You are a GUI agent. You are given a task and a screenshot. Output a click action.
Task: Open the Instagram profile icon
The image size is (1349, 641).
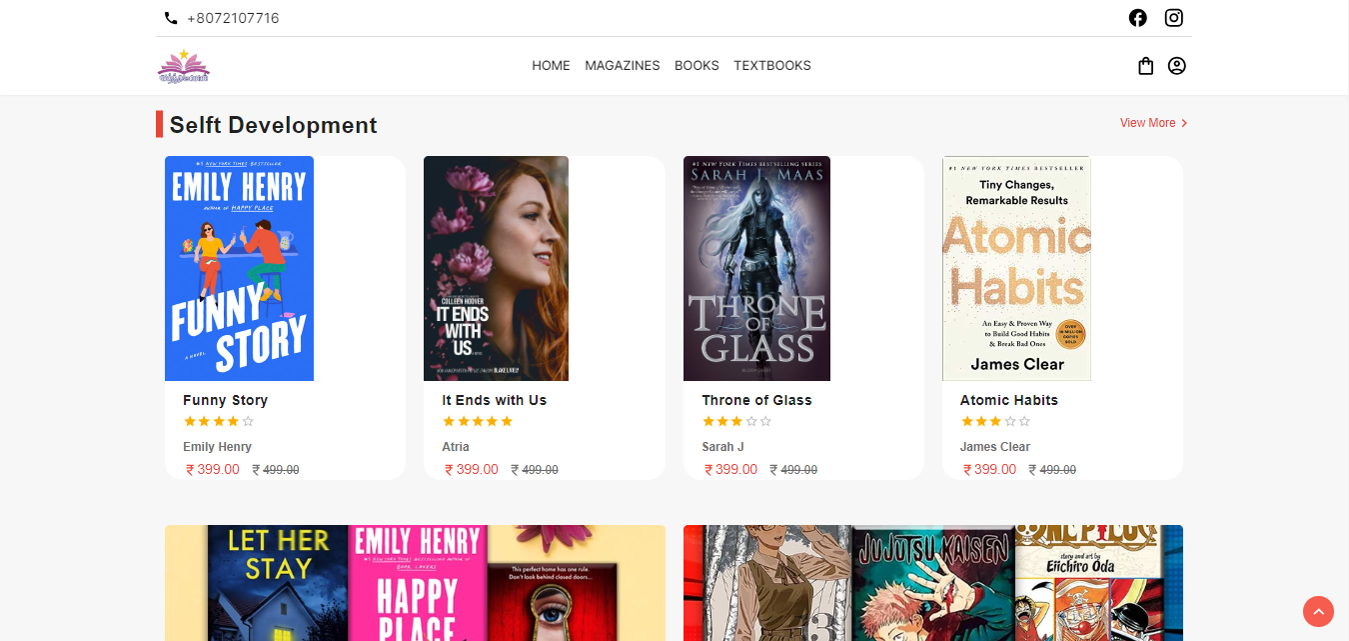1174,18
